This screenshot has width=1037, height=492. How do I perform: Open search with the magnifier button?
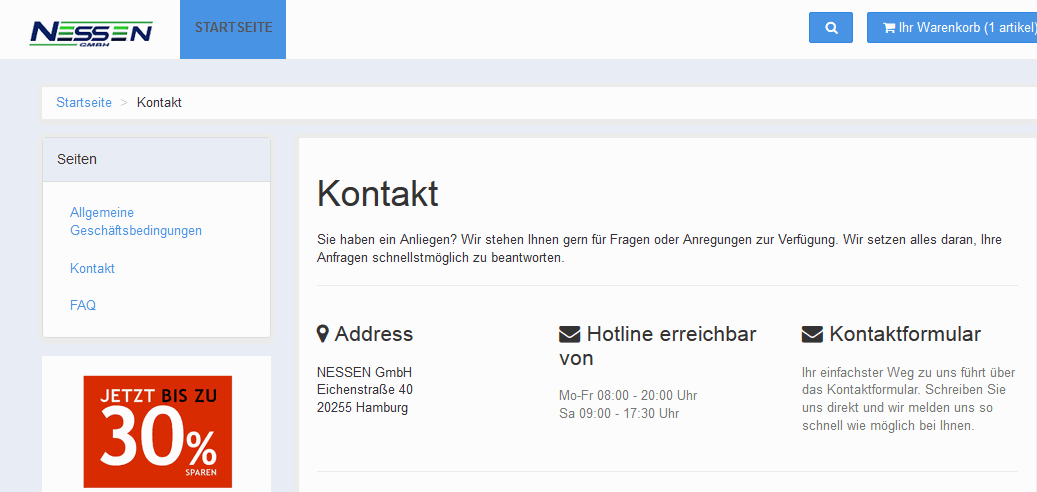tap(831, 28)
